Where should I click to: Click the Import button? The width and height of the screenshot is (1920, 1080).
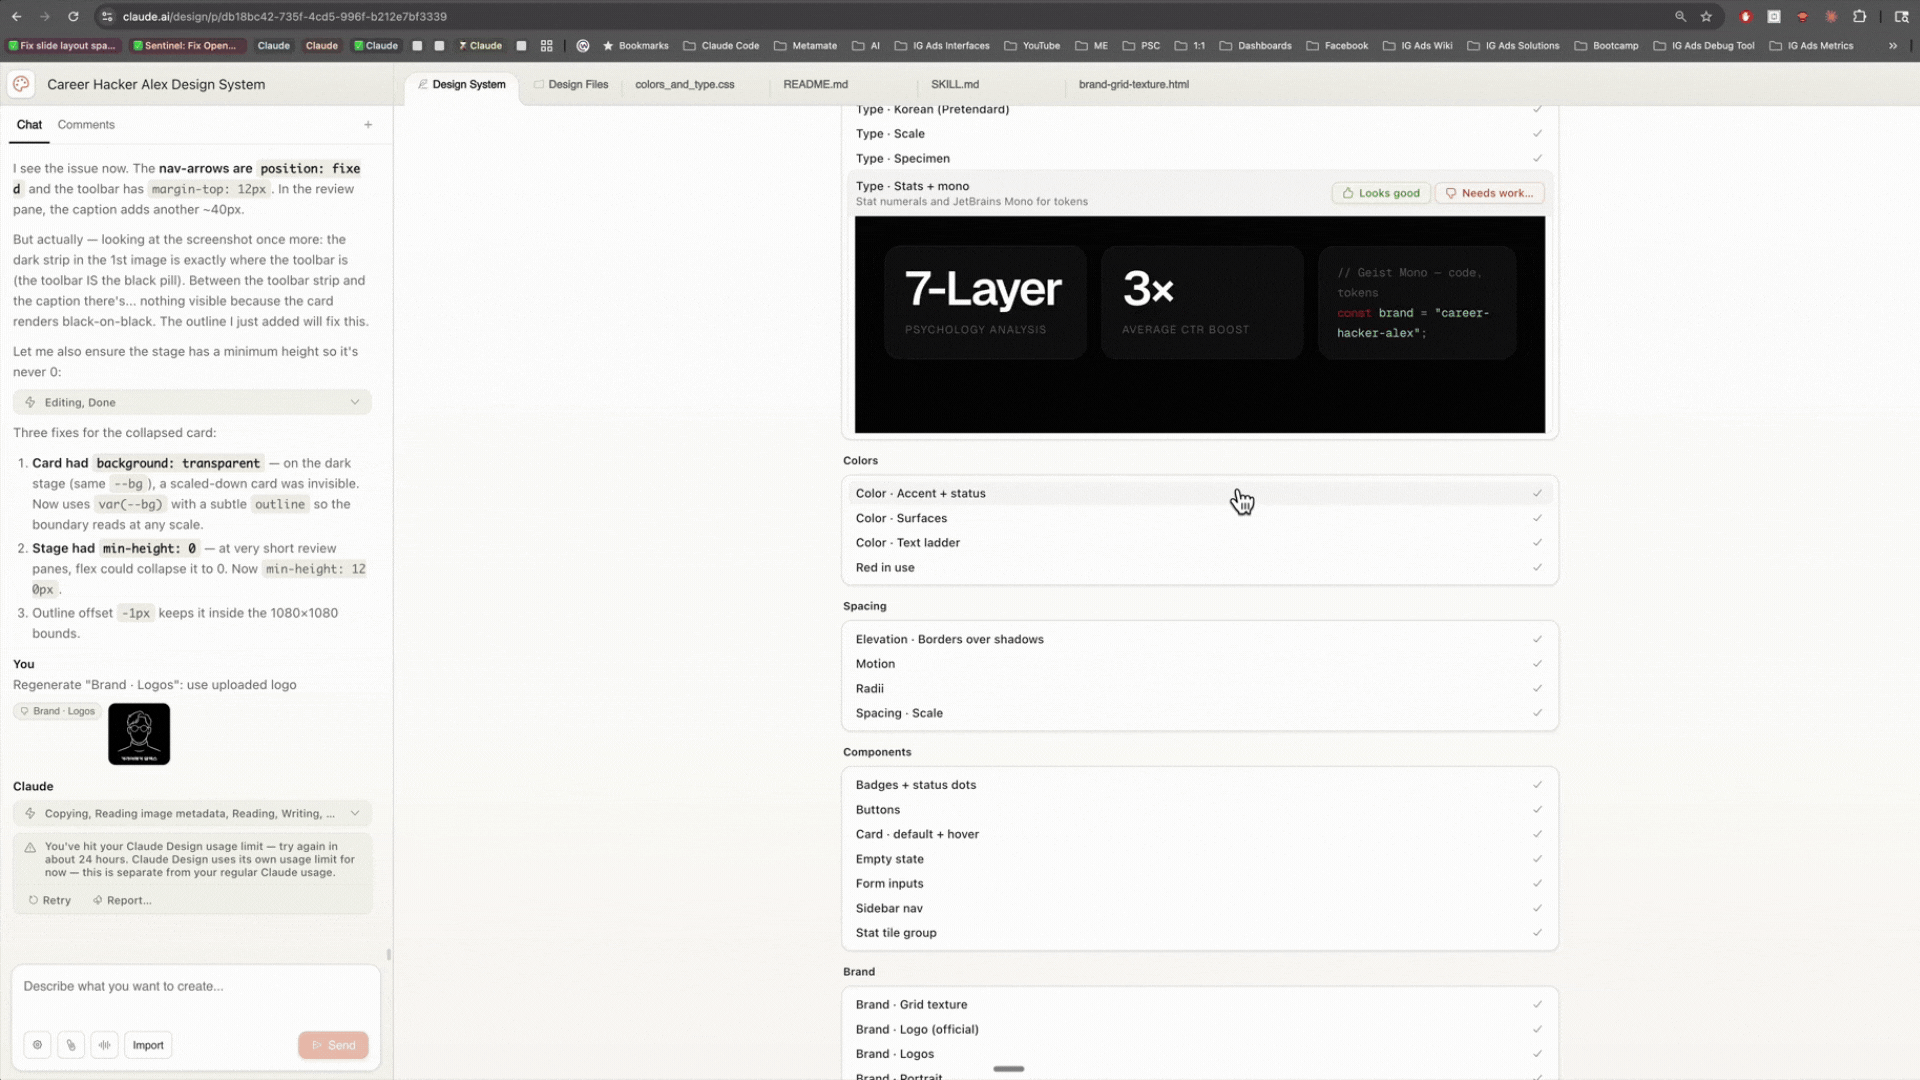(x=148, y=1045)
